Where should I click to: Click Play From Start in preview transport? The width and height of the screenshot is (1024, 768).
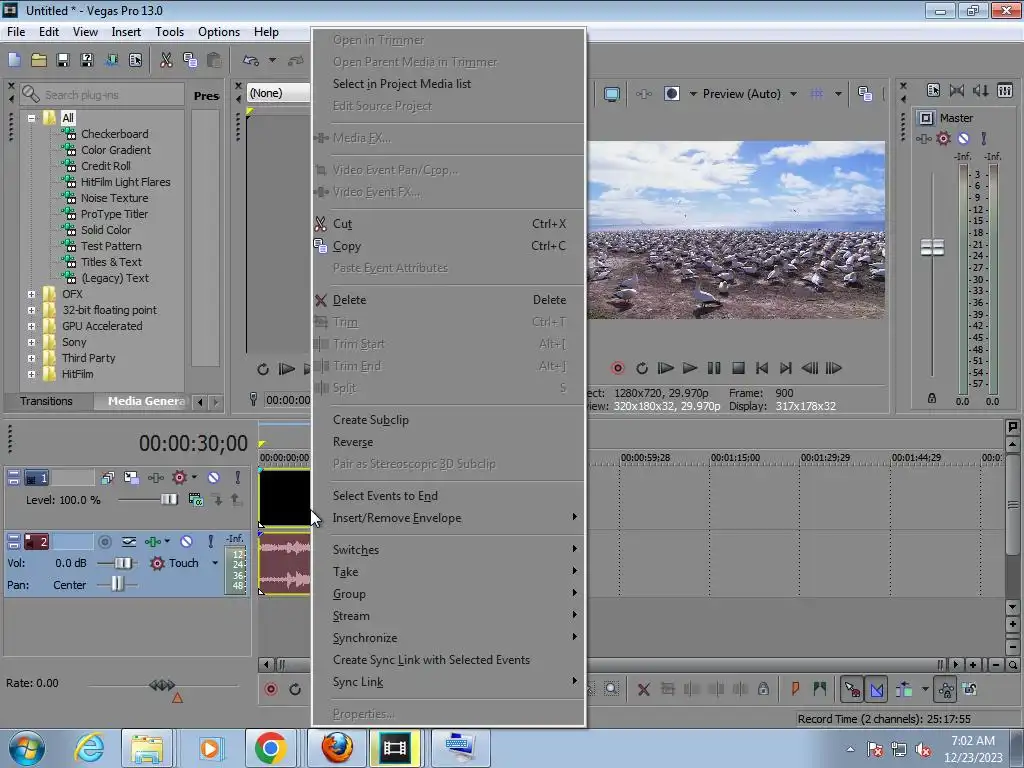[x=665, y=368]
